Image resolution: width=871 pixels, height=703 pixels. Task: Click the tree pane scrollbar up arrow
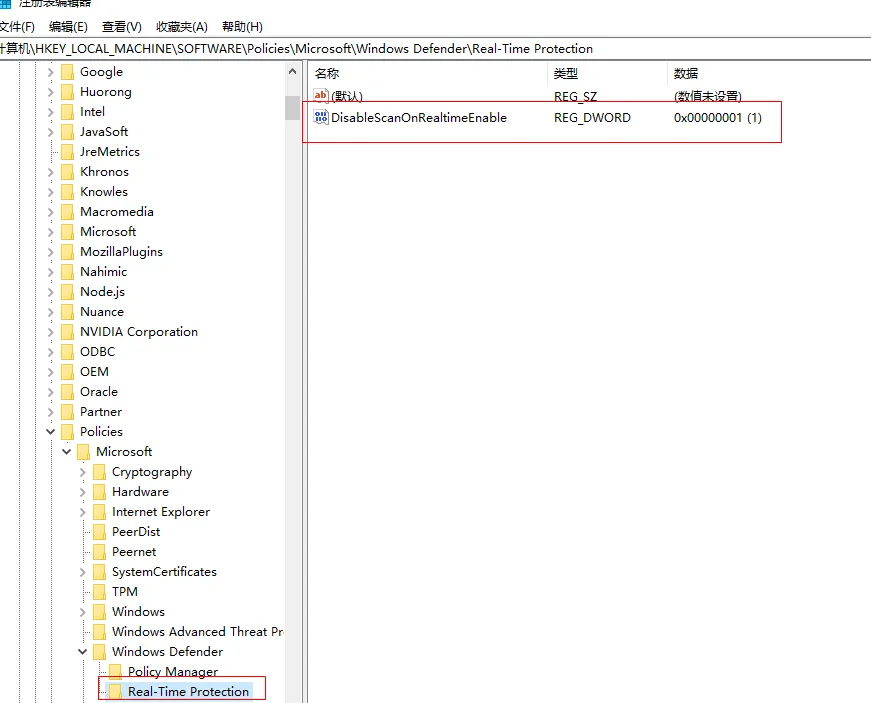pos(292,72)
